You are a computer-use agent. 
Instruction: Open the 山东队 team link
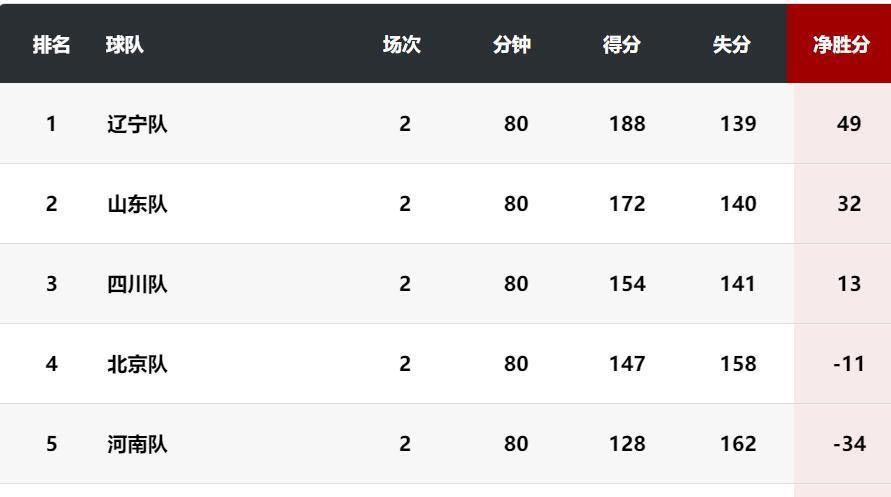pyautogui.click(x=137, y=204)
